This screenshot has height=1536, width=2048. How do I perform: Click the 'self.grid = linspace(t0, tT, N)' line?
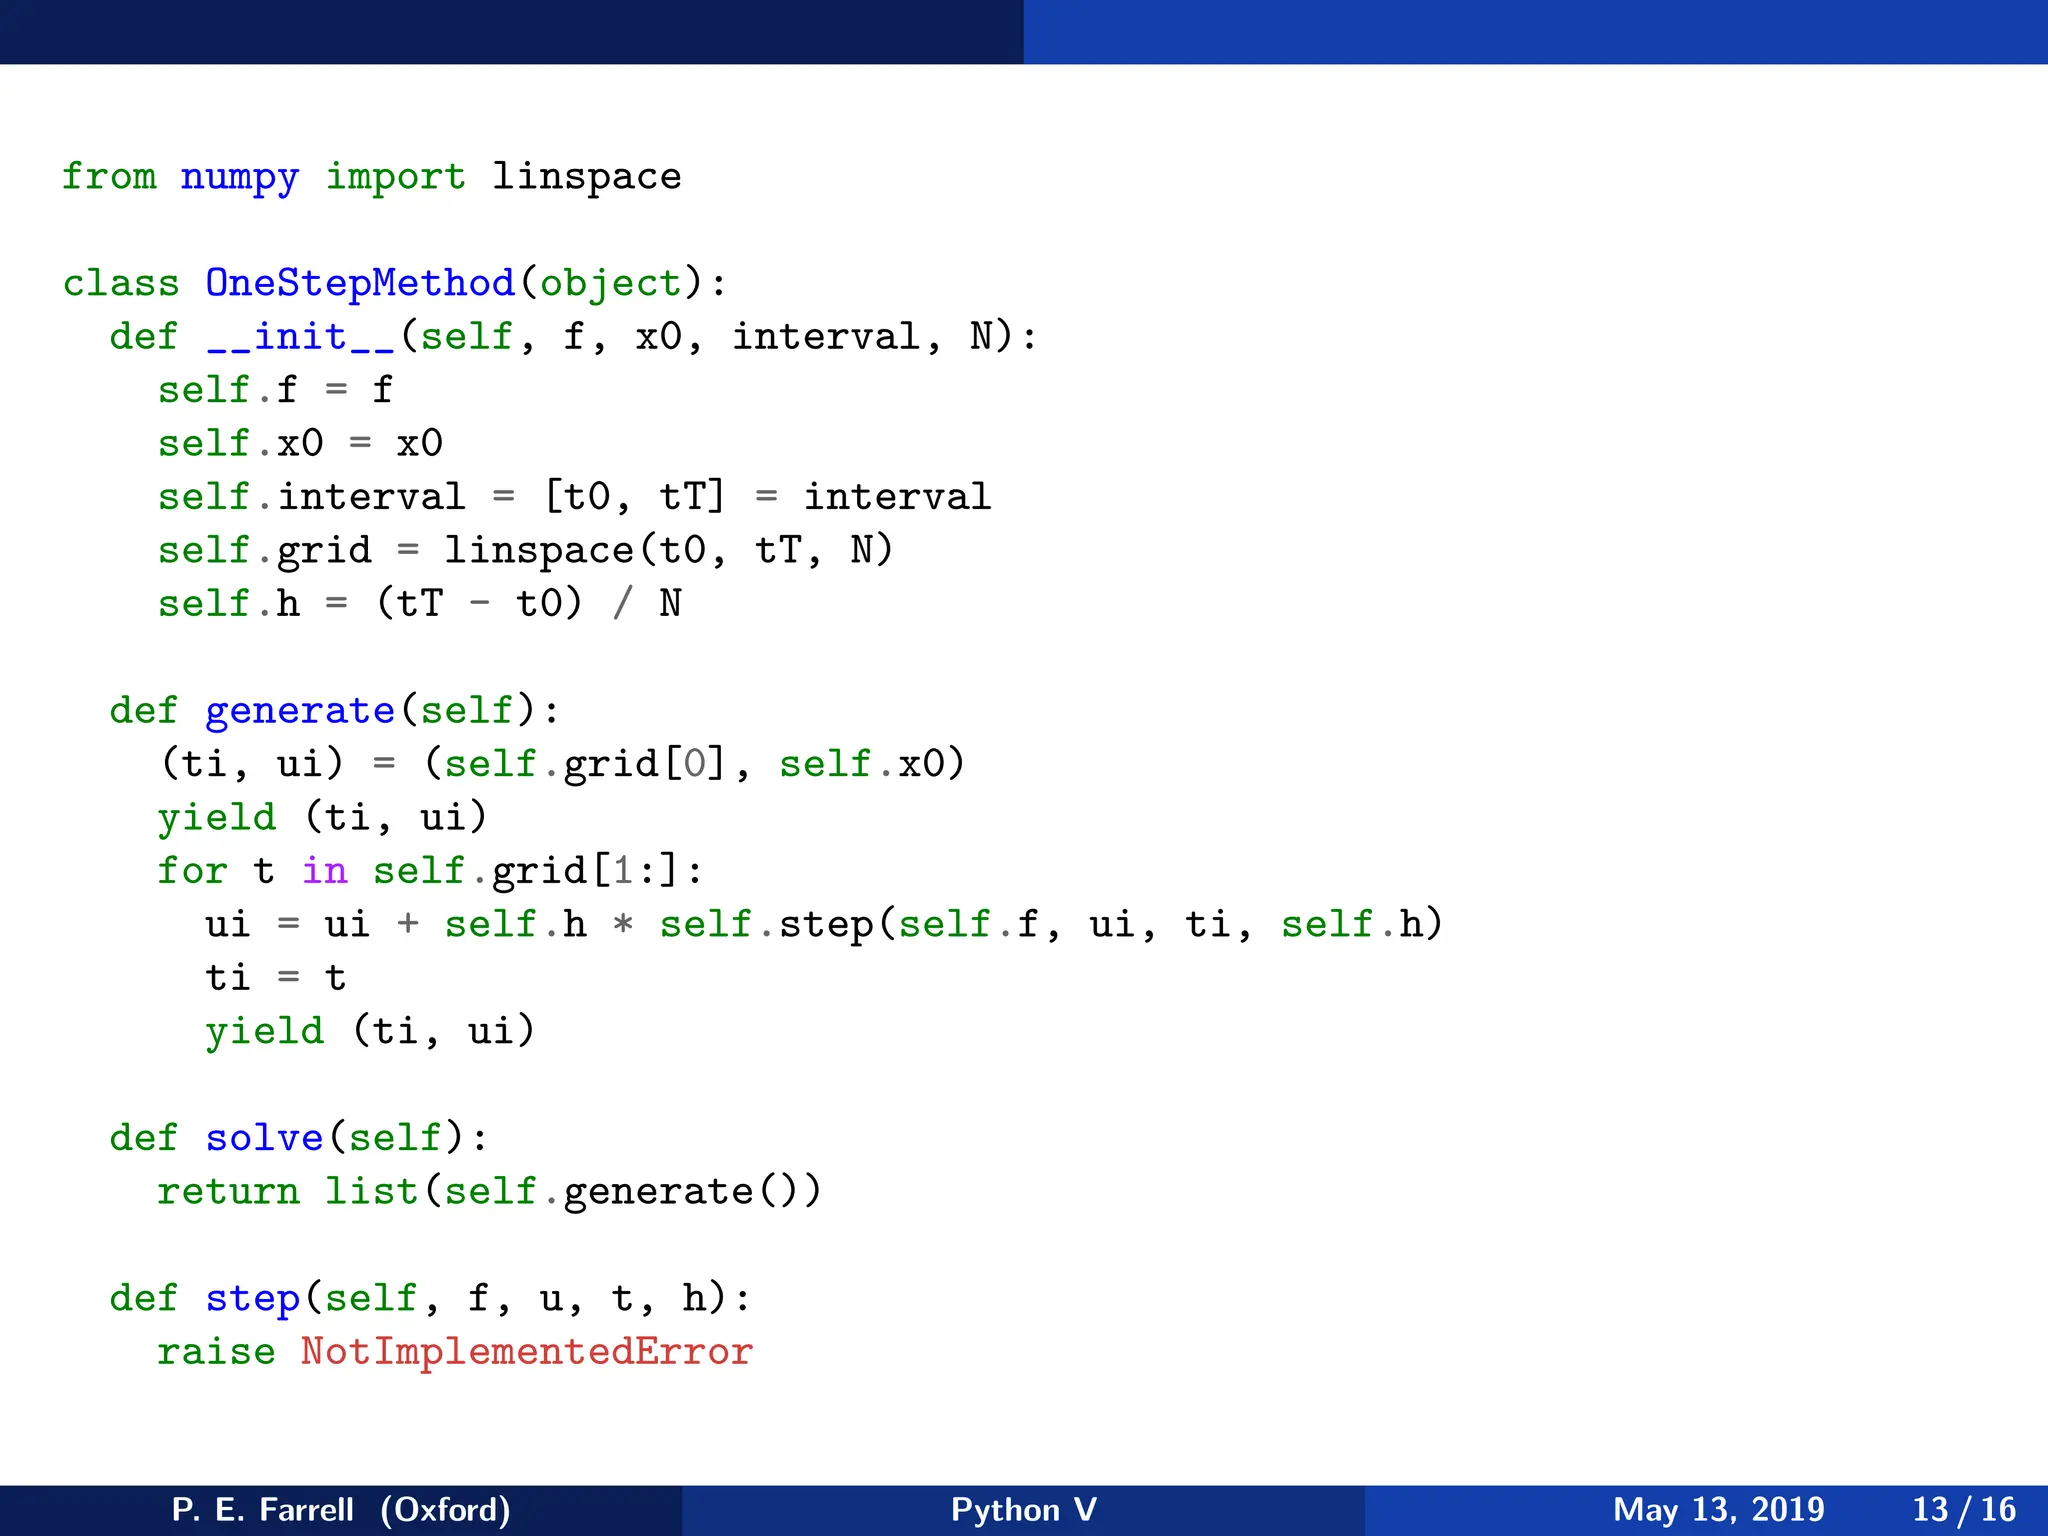coord(525,551)
